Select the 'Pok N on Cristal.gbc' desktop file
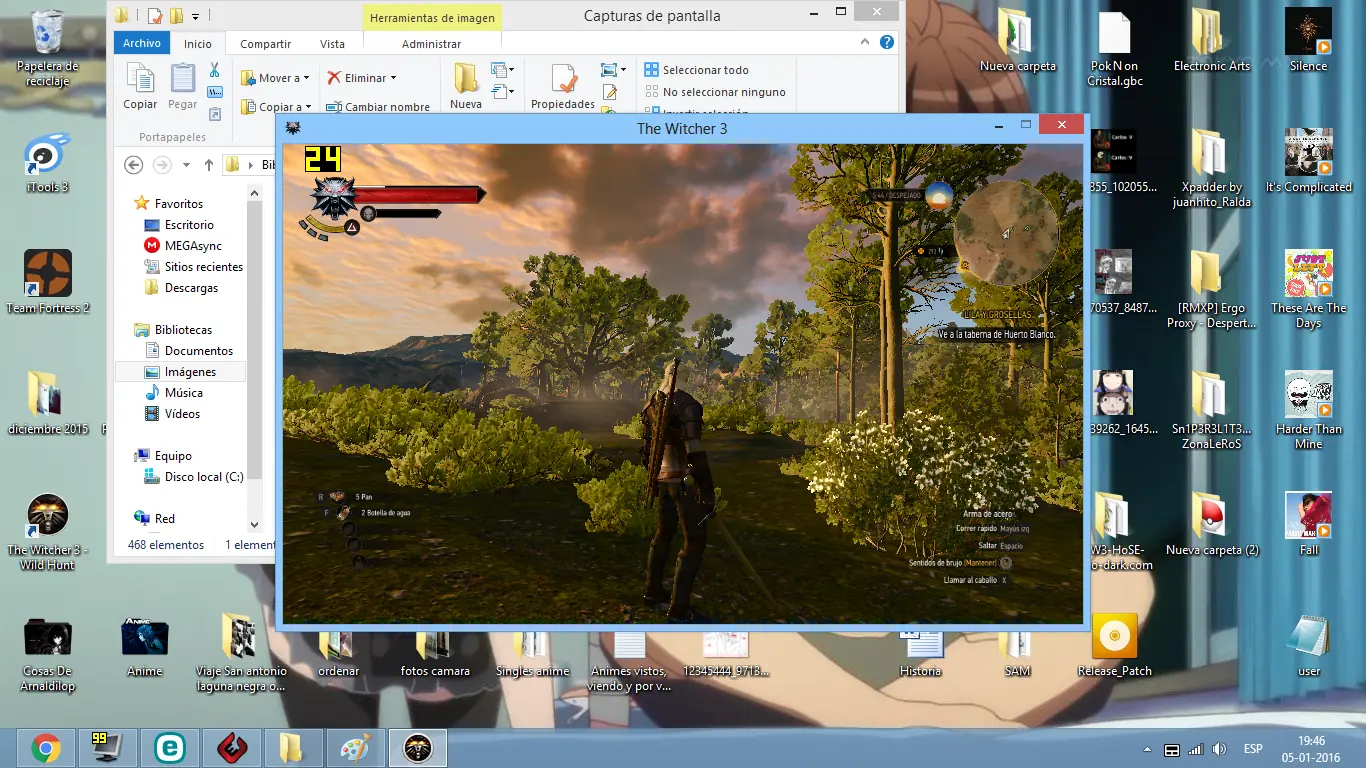This screenshot has height=768, width=1366. click(x=1114, y=50)
